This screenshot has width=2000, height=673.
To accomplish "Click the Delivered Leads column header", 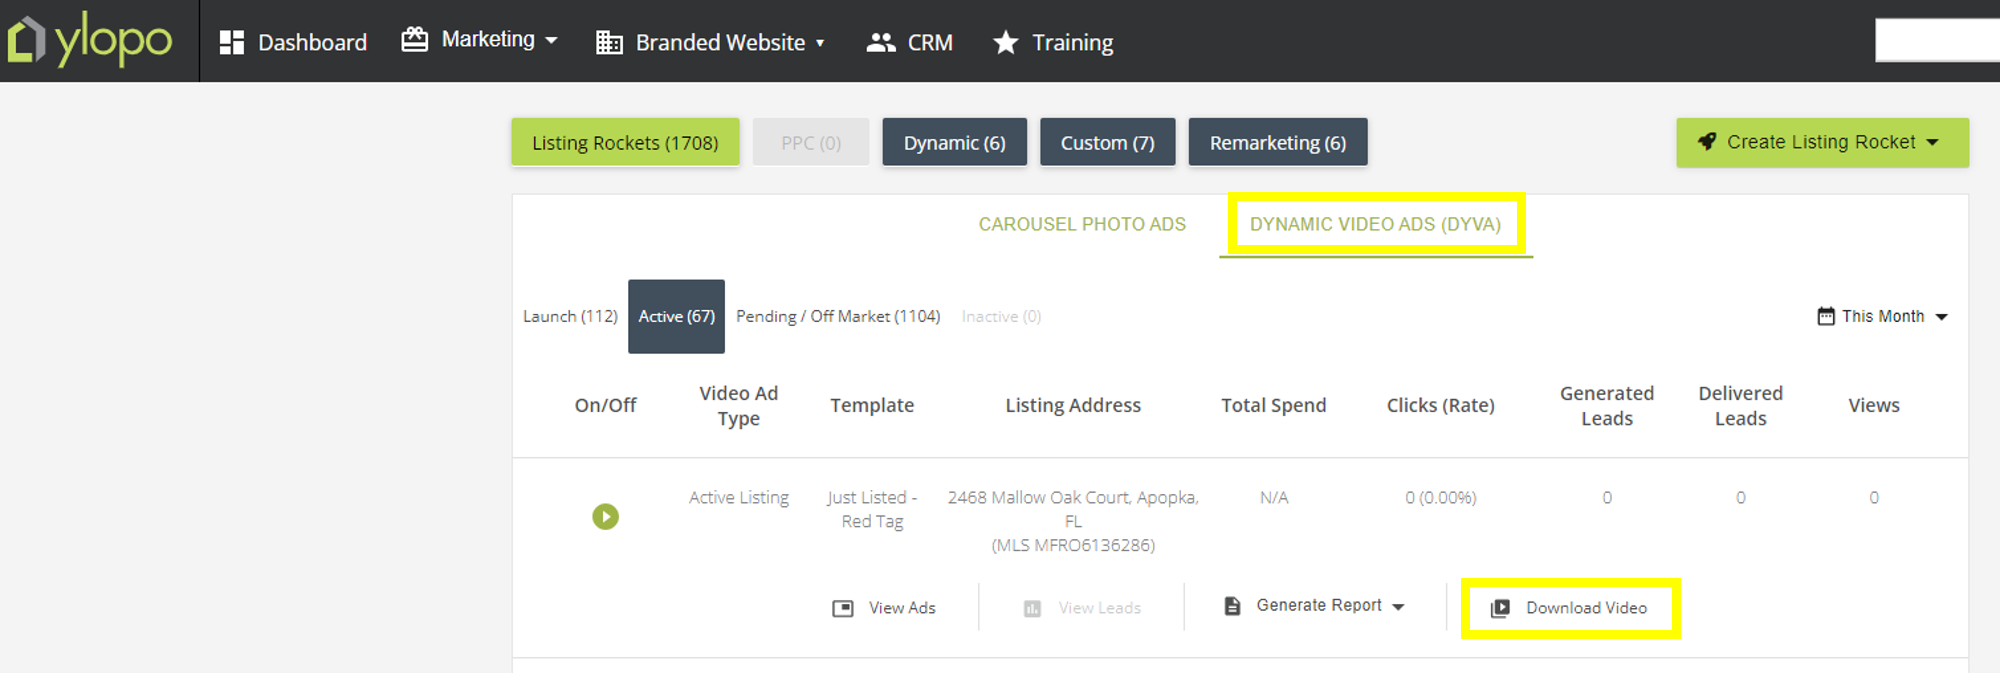I will (x=1740, y=405).
